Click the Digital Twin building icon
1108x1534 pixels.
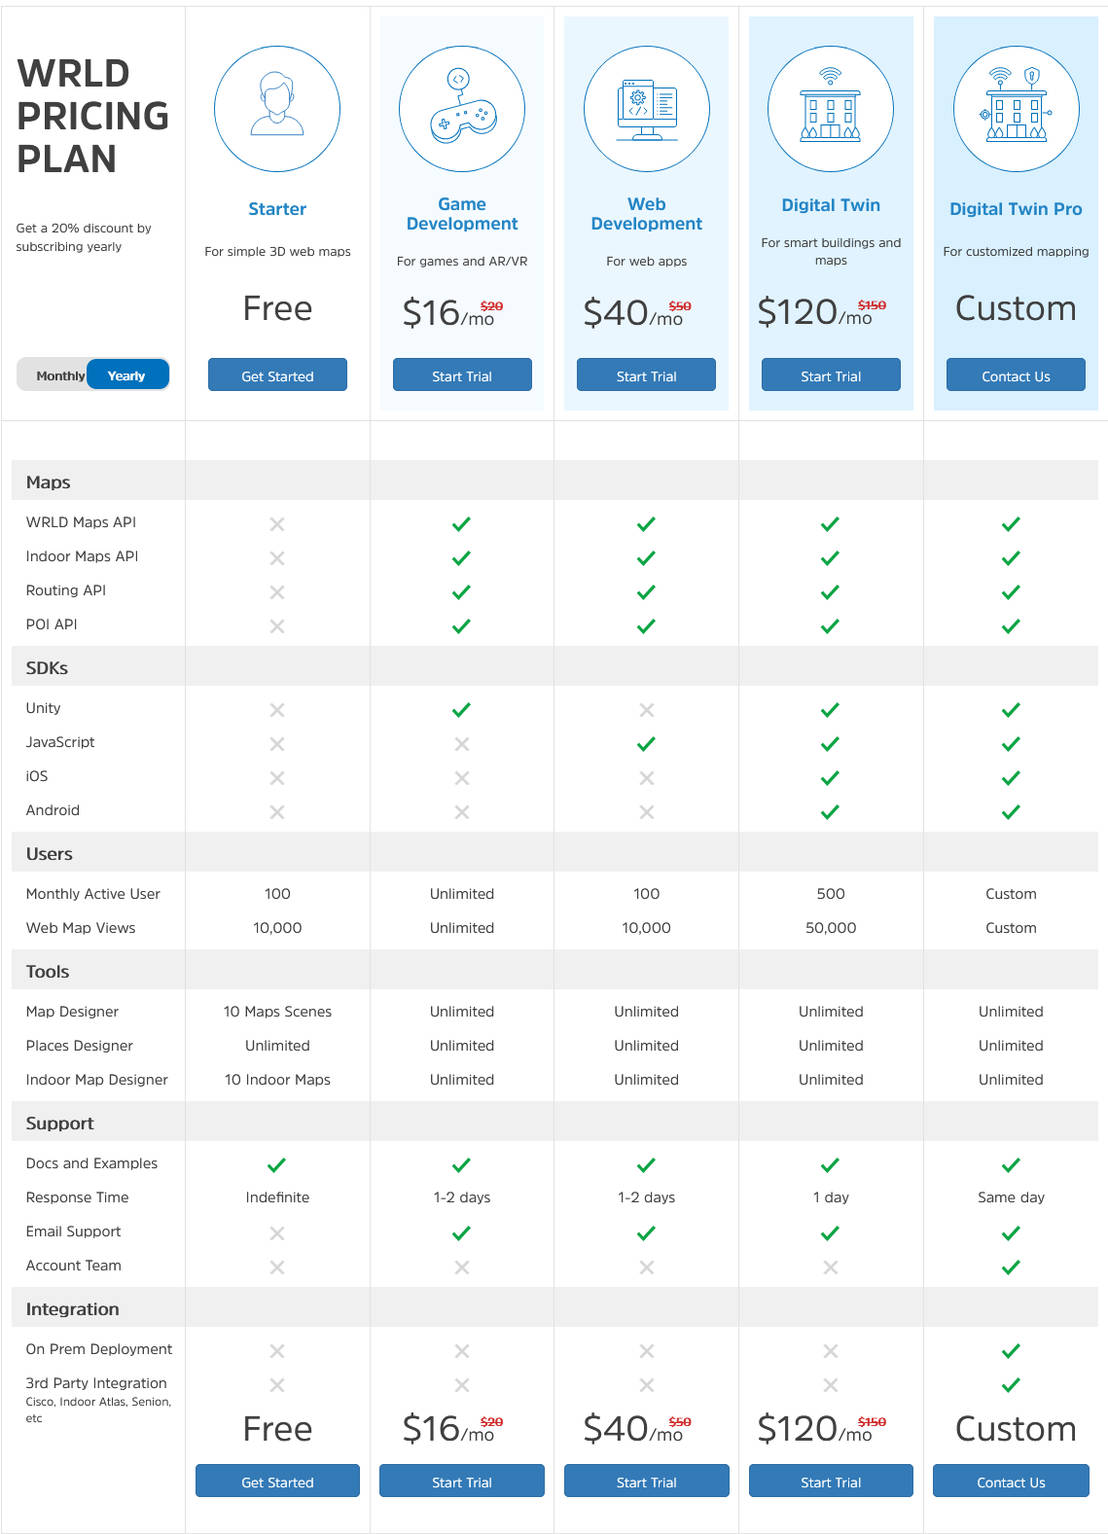coord(831,108)
